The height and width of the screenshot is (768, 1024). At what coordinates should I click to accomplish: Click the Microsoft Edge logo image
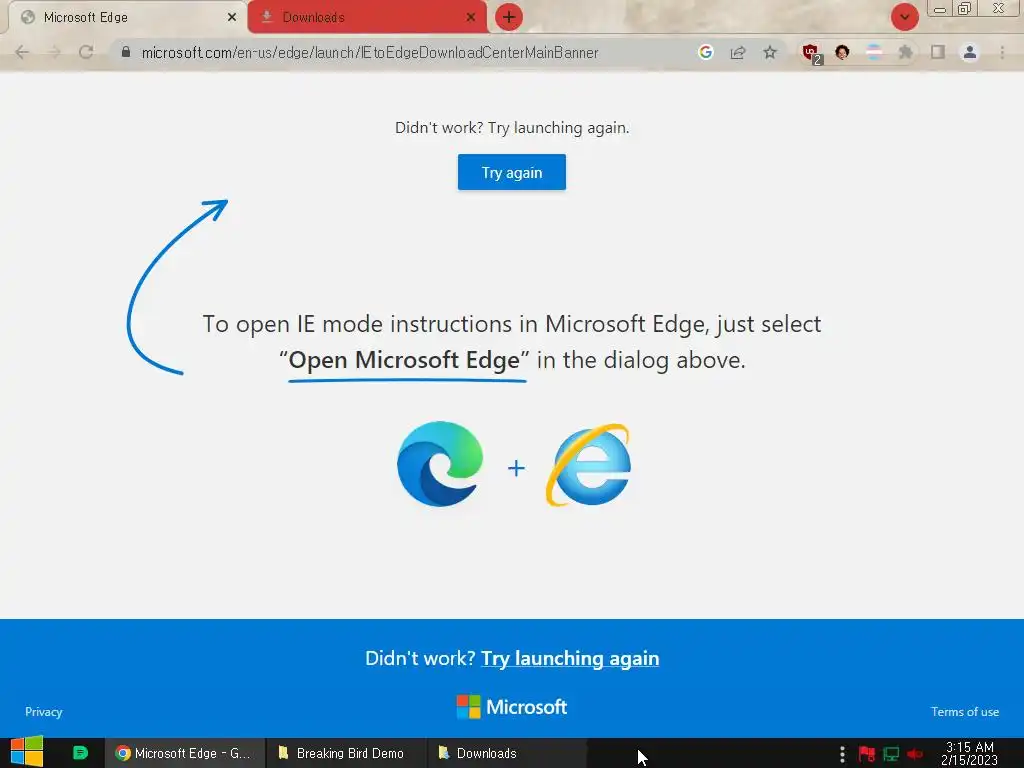pyautogui.click(x=440, y=464)
